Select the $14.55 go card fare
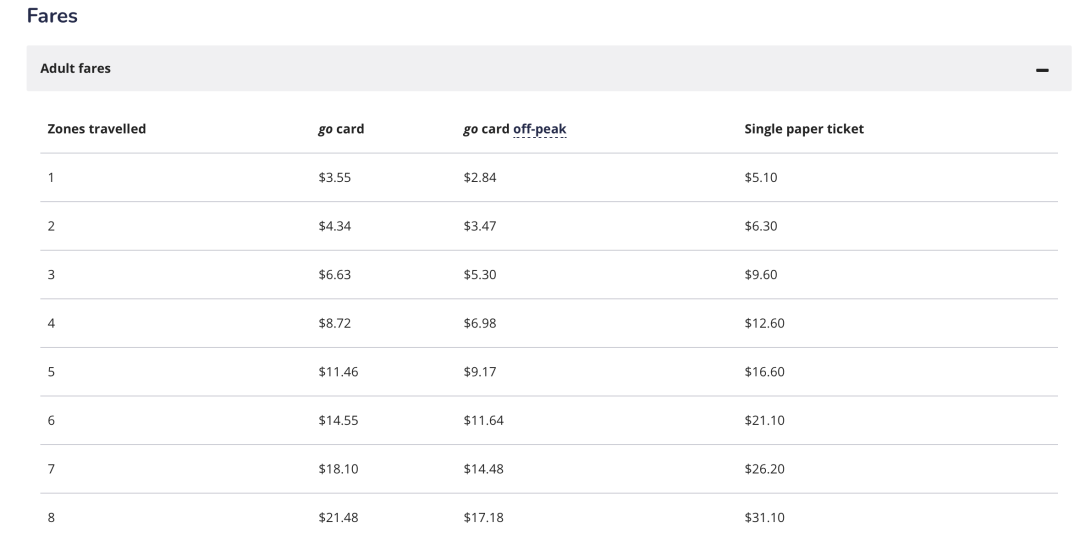This screenshot has width=1080, height=550. click(x=338, y=421)
